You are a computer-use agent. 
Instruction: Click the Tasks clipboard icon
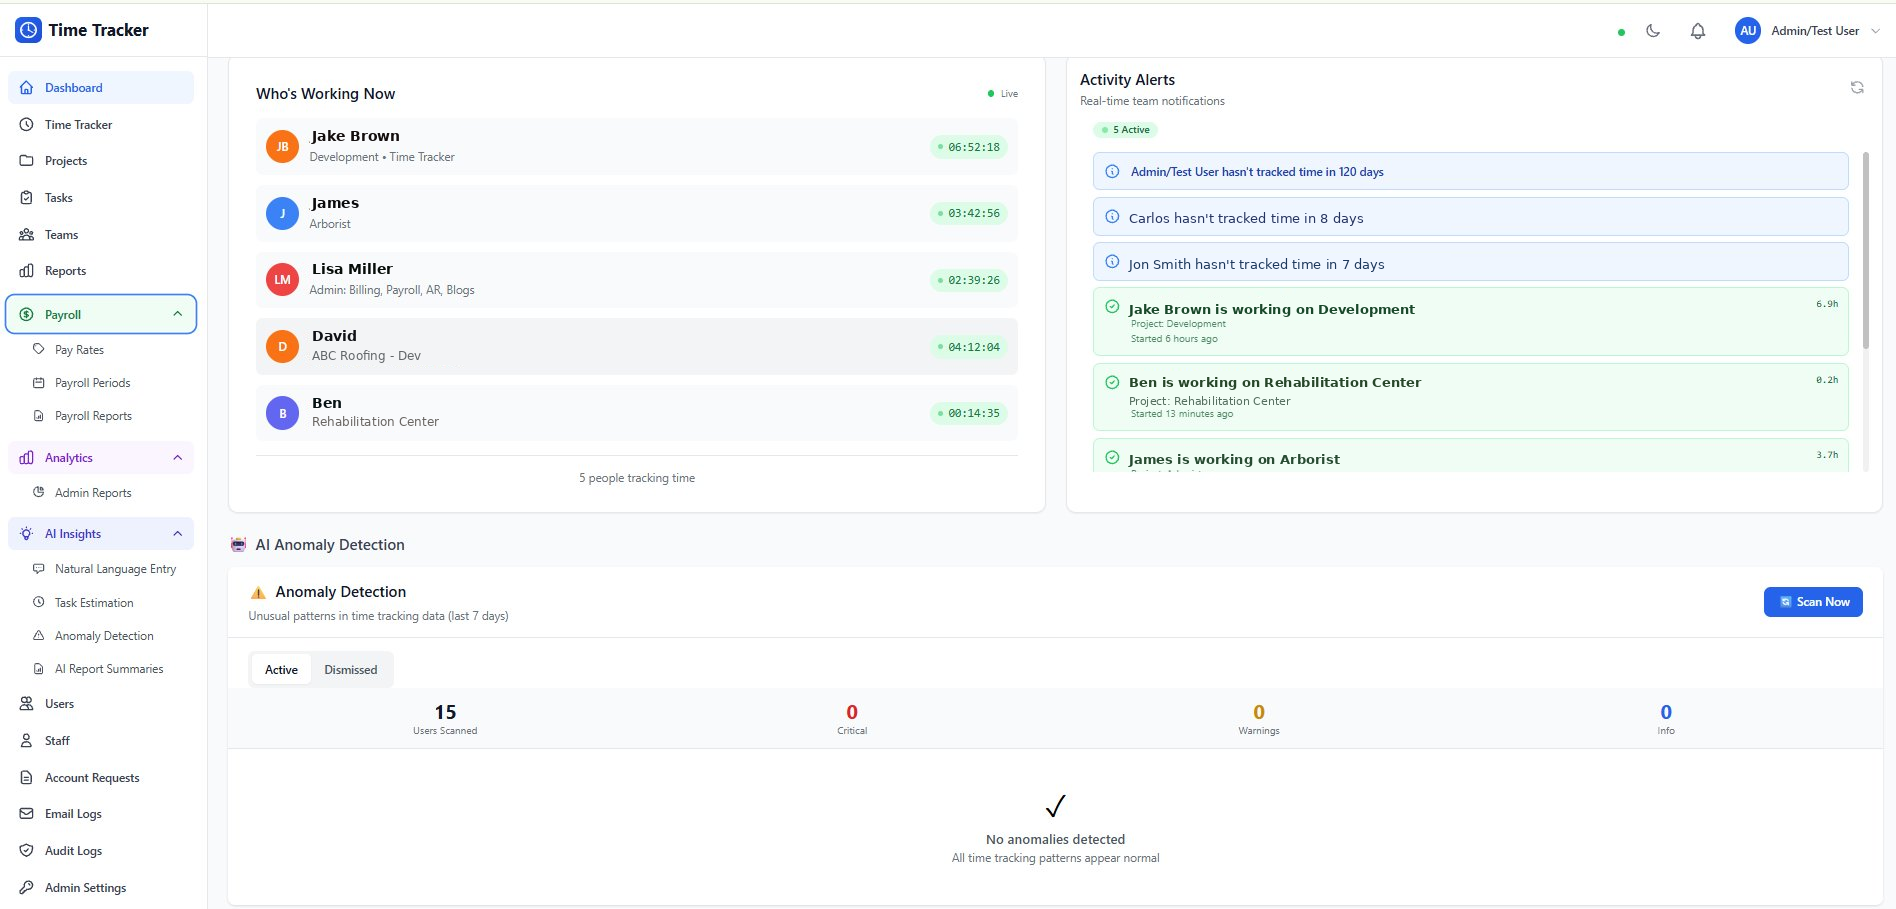[26, 198]
